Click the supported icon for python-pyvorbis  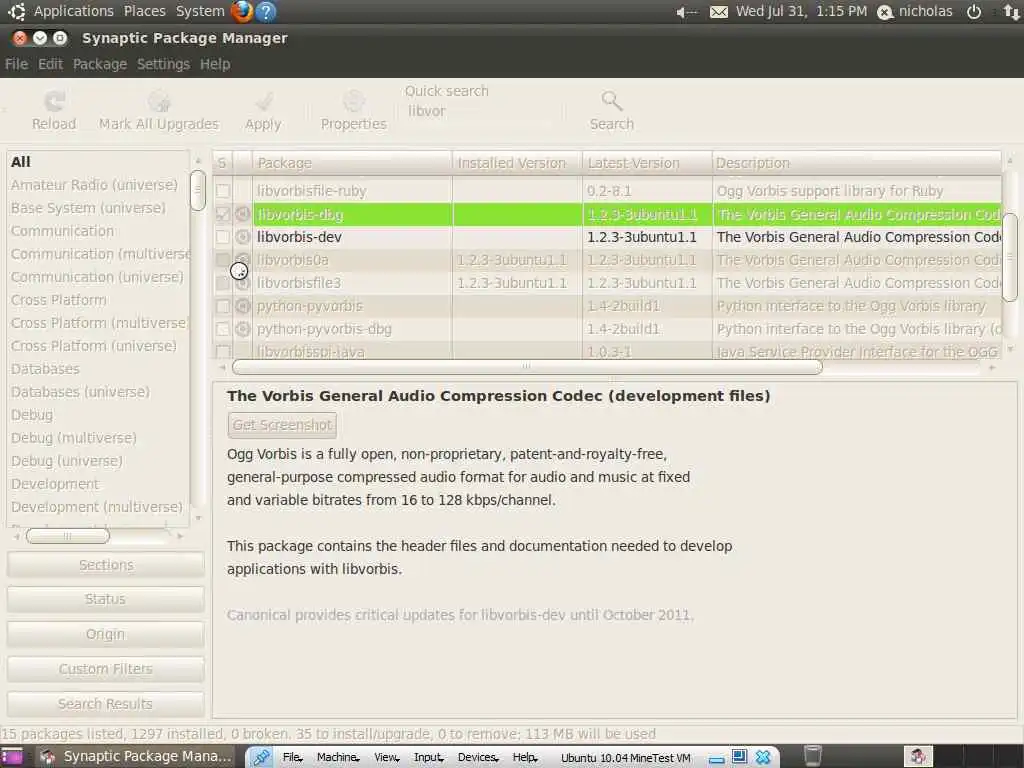coord(242,306)
